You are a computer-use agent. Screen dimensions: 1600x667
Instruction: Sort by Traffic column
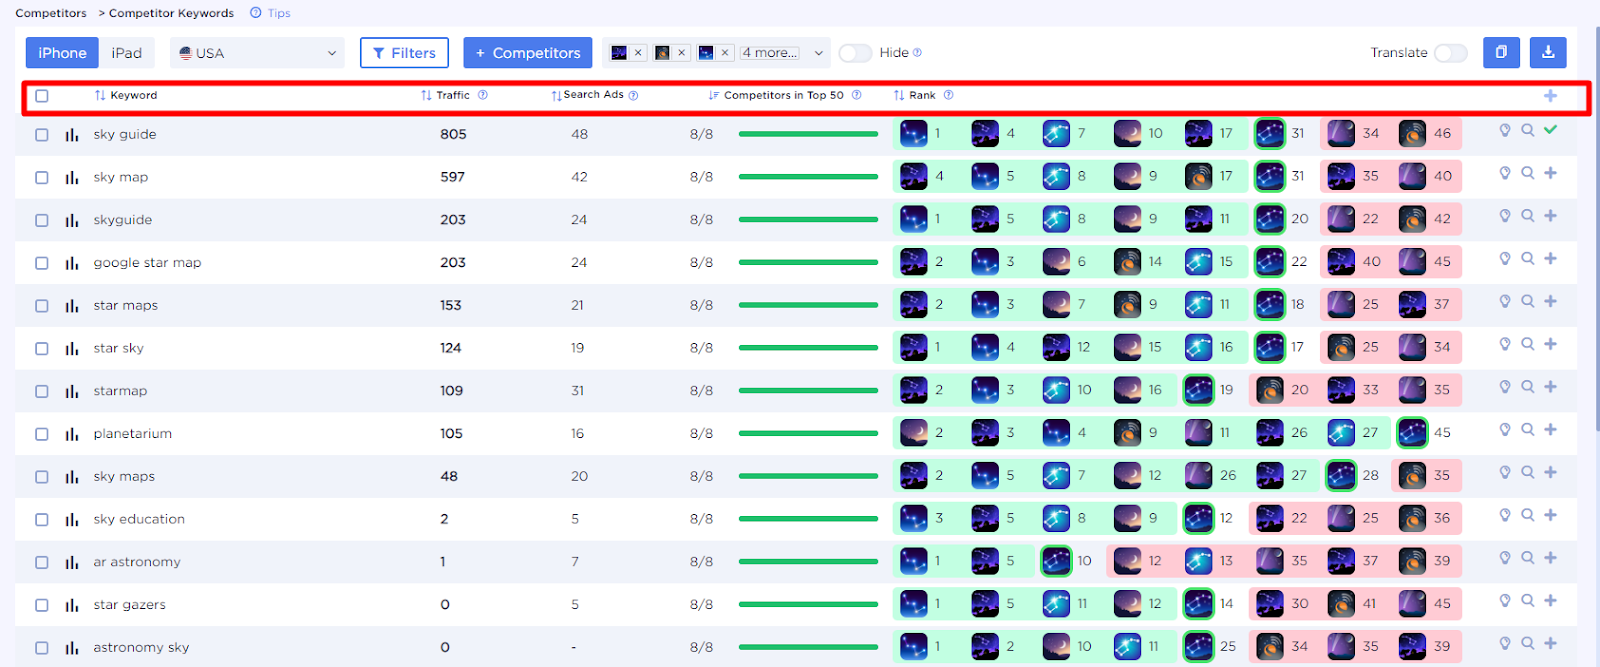[x=446, y=95]
